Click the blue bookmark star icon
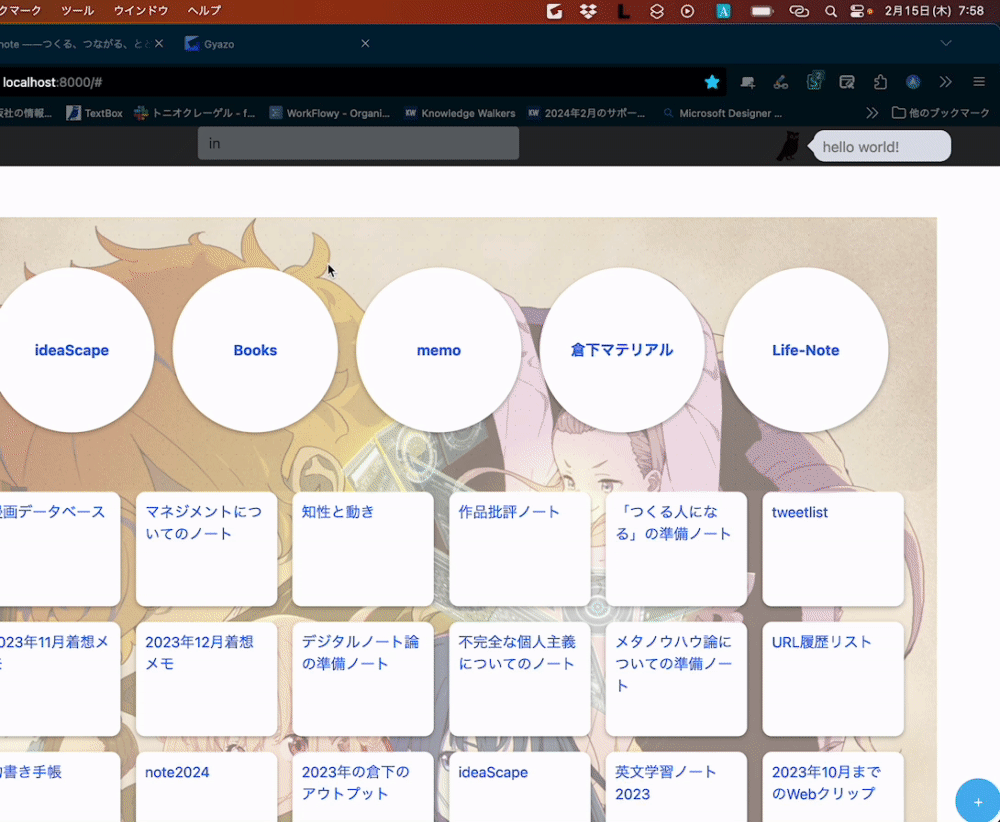Viewport: 1000px width, 822px height. pos(712,82)
